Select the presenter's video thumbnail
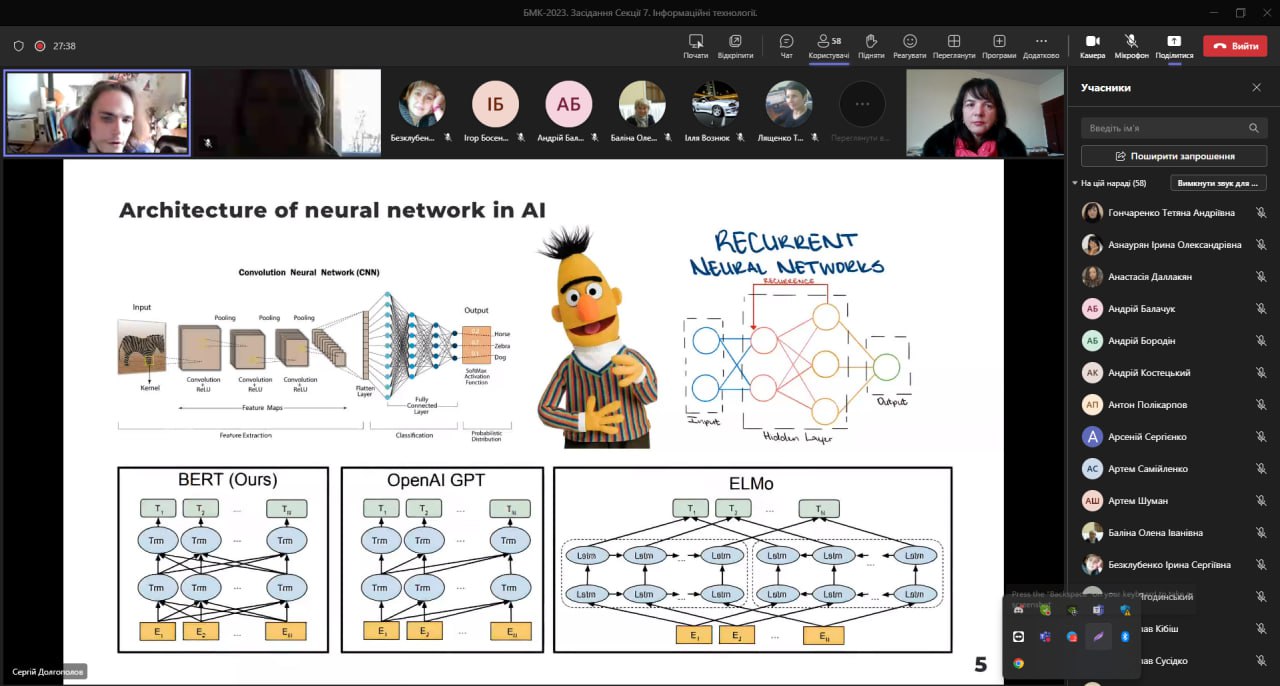The image size is (1280, 686). [x=97, y=113]
